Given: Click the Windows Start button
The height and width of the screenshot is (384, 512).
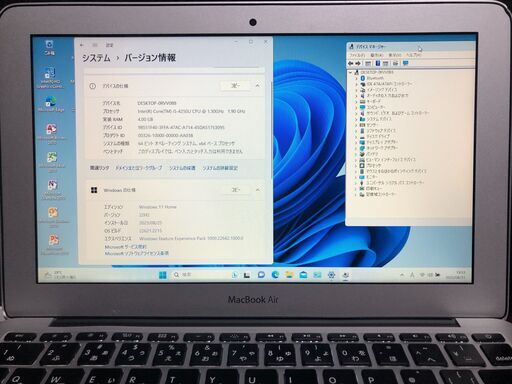Looking at the screenshot, I should [162, 275].
